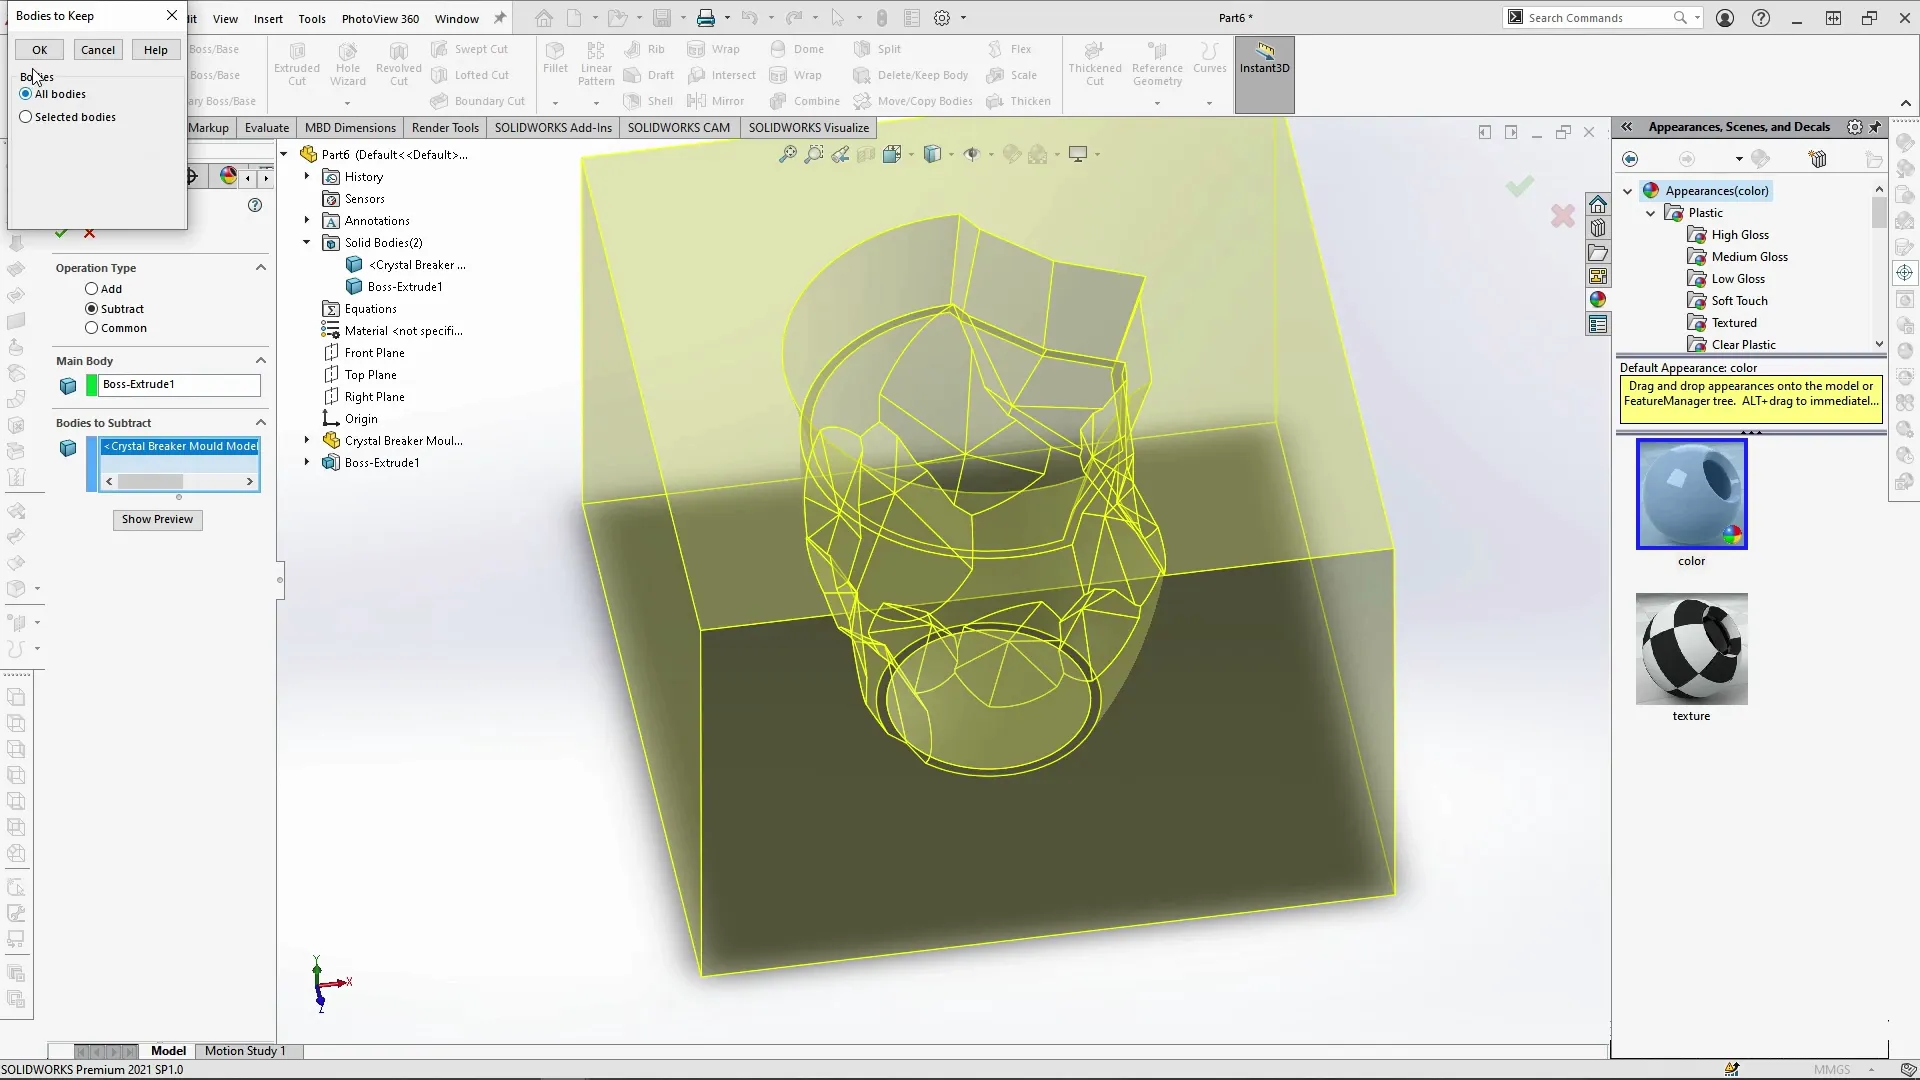Viewport: 1920px width, 1080px height.
Task: Toggle Instant3D mode
Action: click(1264, 62)
